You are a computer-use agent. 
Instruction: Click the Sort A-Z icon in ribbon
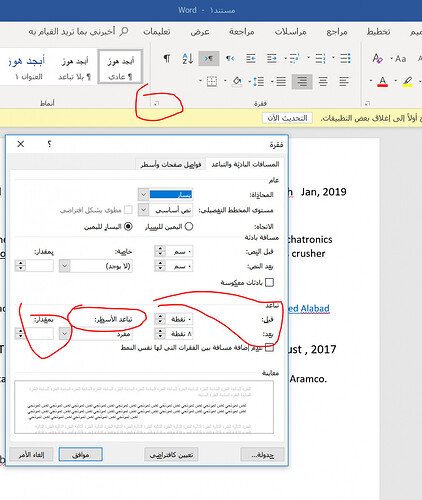point(188,59)
